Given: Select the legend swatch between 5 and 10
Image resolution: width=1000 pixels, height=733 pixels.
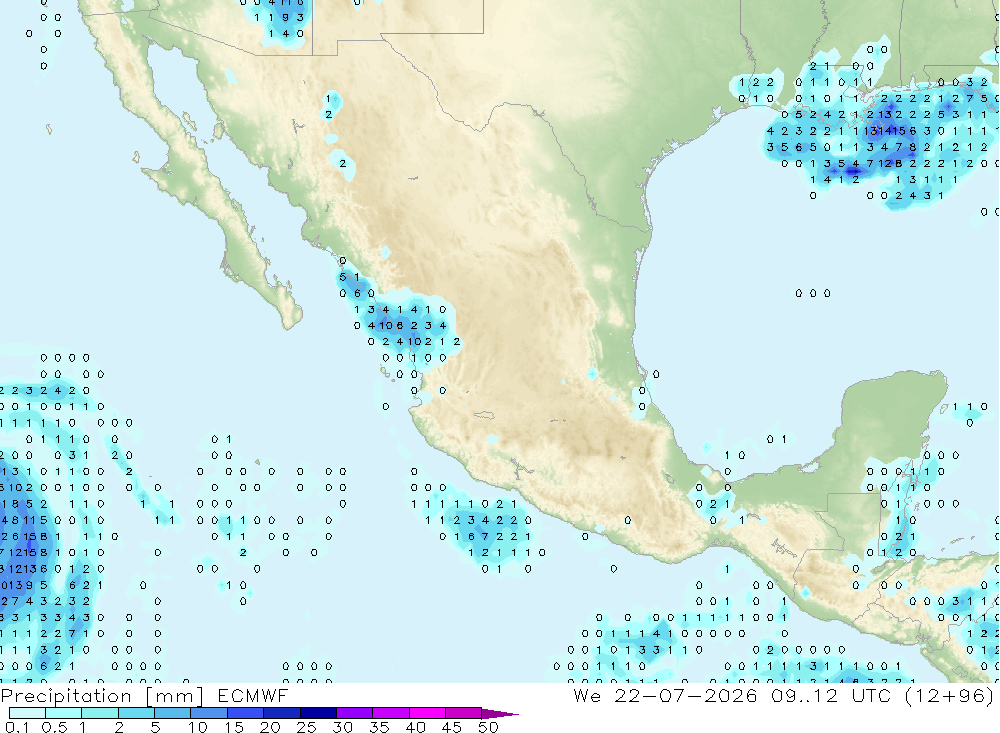Looking at the screenshot, I should [x=172, y=713].
